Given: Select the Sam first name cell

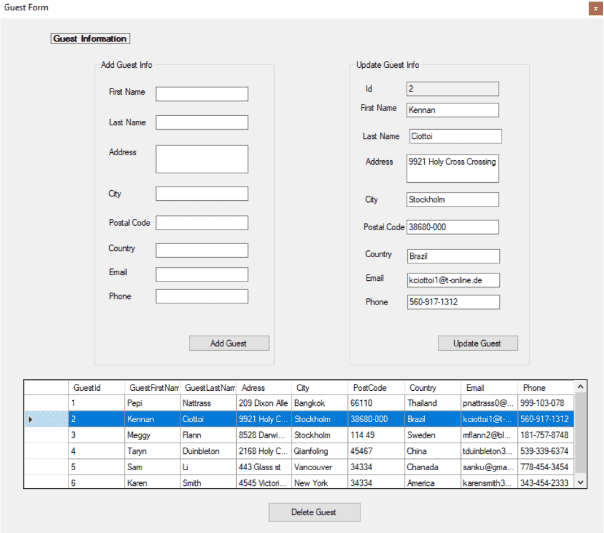Looking at the screenshot, I should [x=153, y=467].
